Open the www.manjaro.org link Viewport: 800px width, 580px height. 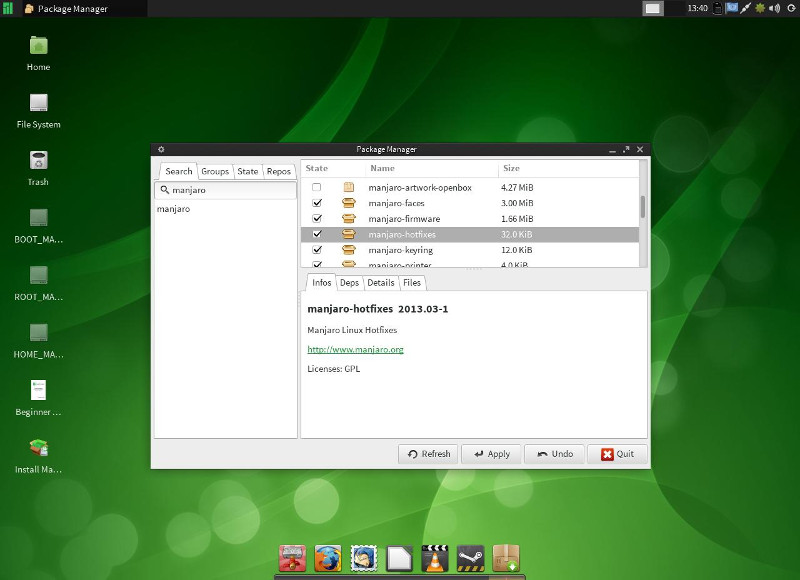click(x=355, y=350)
